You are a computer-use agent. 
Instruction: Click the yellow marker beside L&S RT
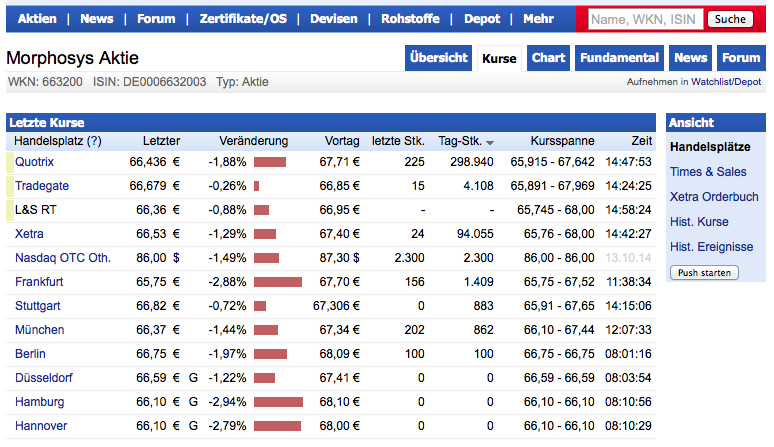(x=9, y=210)
